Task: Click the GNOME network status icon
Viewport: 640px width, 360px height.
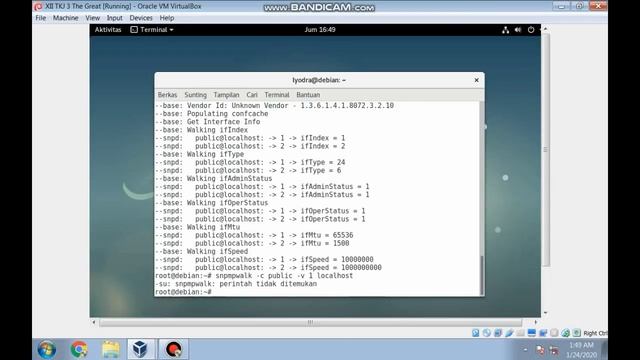Action: [x=505, y=30]
